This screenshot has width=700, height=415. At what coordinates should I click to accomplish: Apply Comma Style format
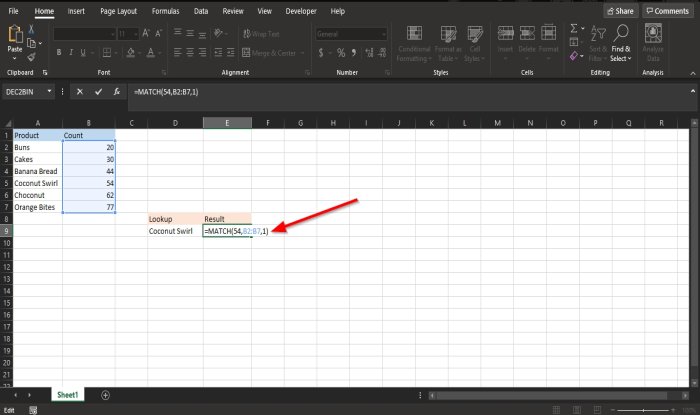(354, 53)
